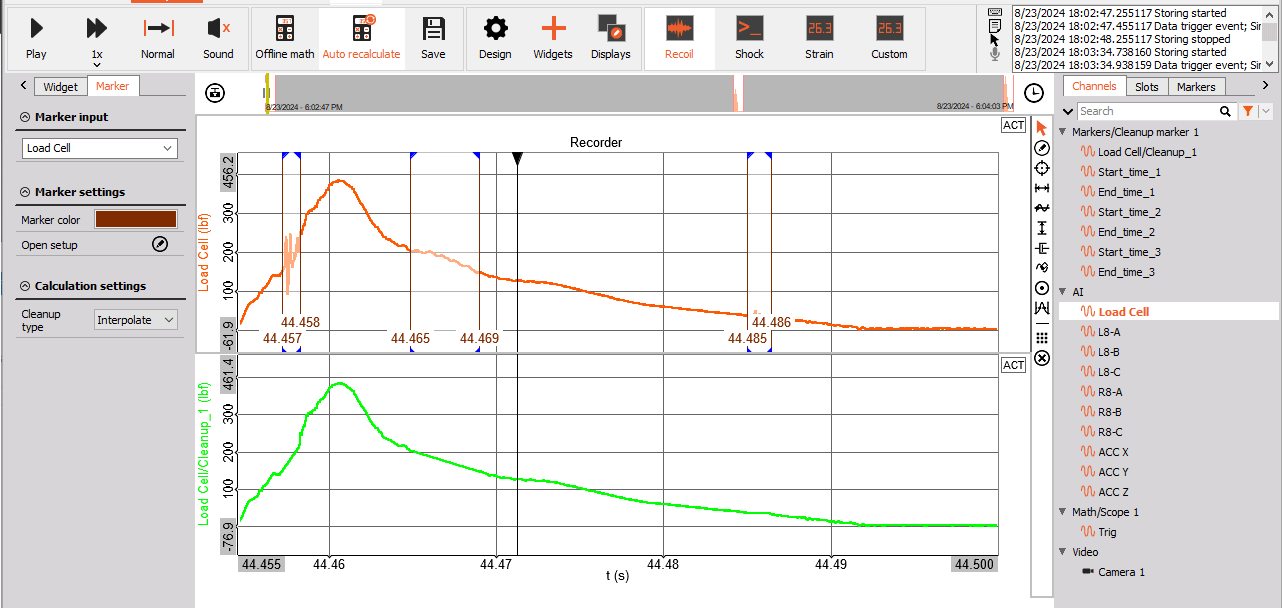Screen dimensions: 1282x608
Task: Enter Design mode
Action: pyautogui.click(x=495, y=38)
